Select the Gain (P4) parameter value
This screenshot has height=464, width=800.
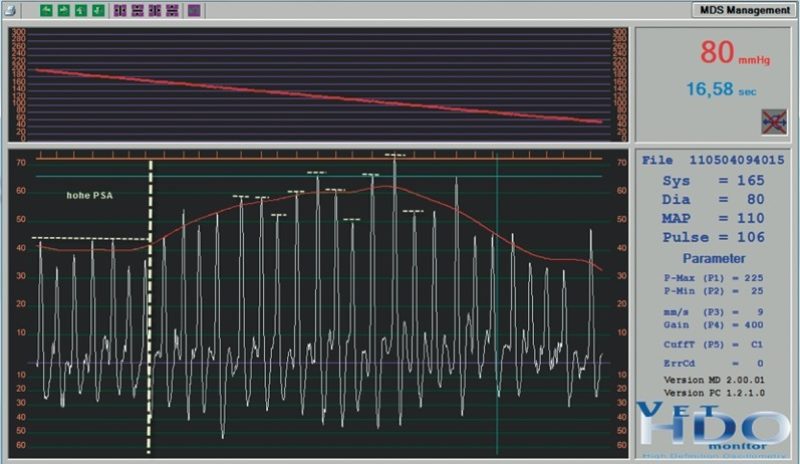coord(749,325)
